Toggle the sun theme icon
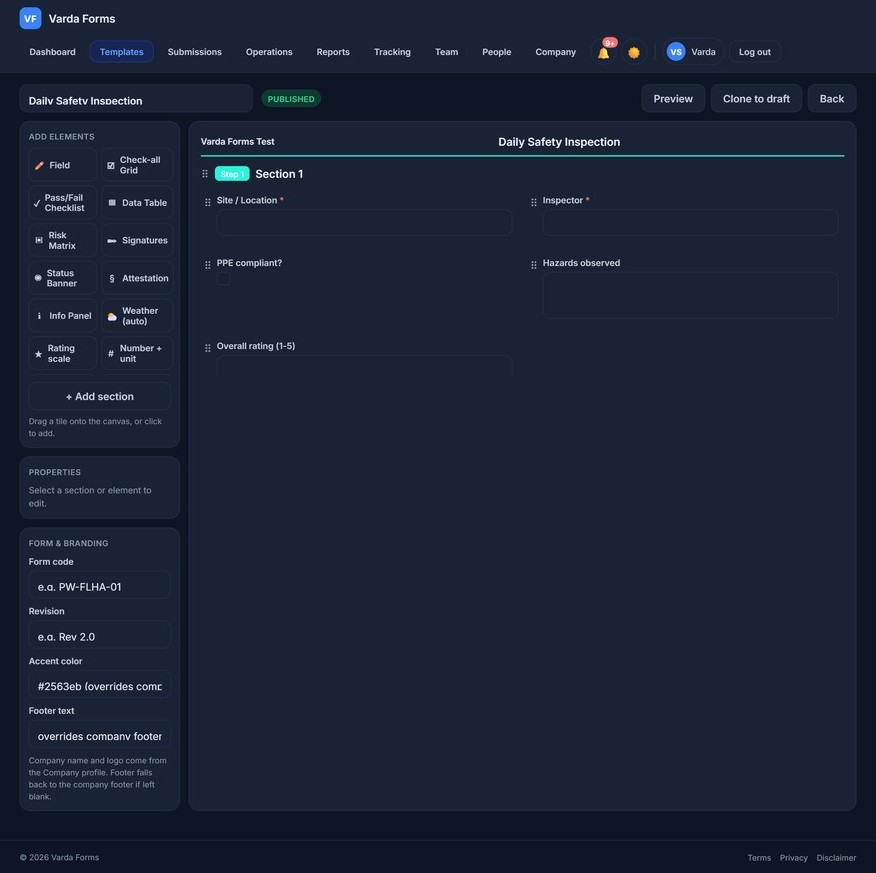 pos(634,53)
